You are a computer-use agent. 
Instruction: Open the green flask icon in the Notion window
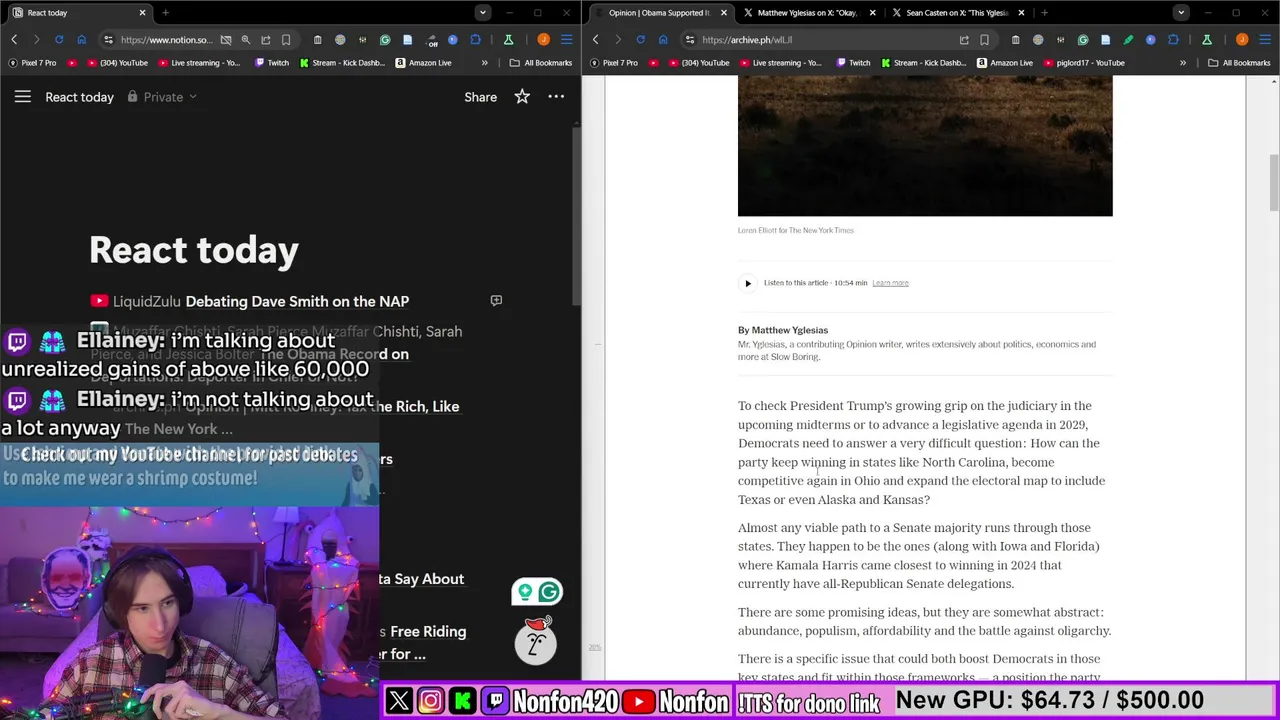click(x=508, y=40)
